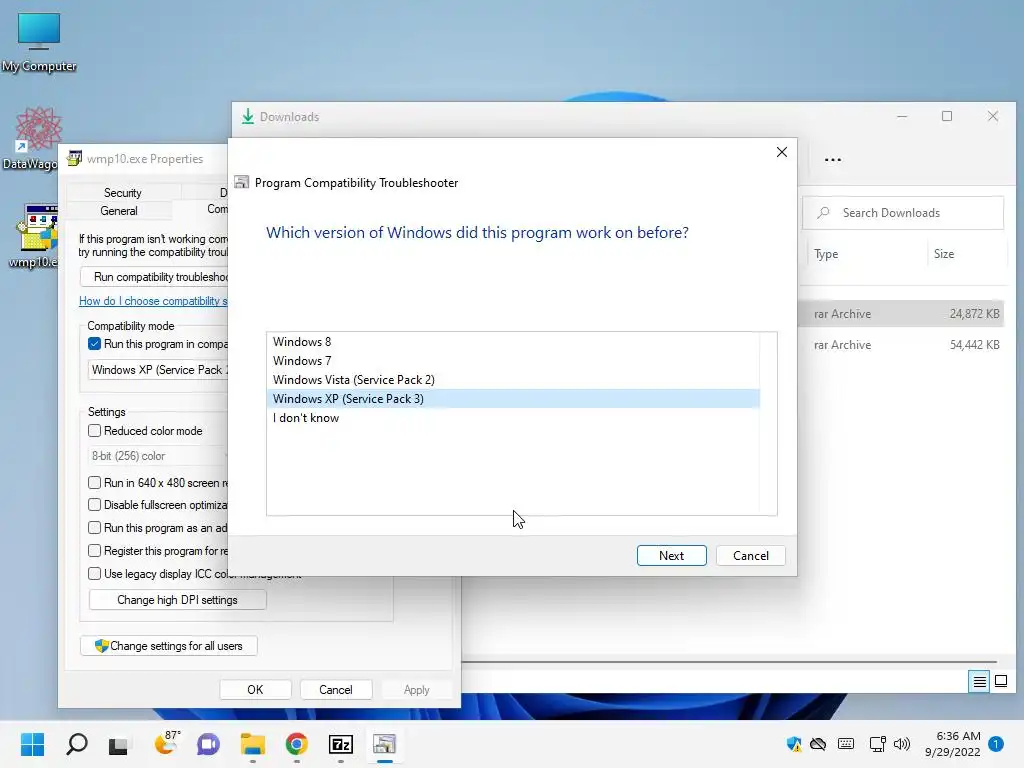Click the cloud sync tray icon
Viewport: 1024px width, 768px height.
coord(818,744)
